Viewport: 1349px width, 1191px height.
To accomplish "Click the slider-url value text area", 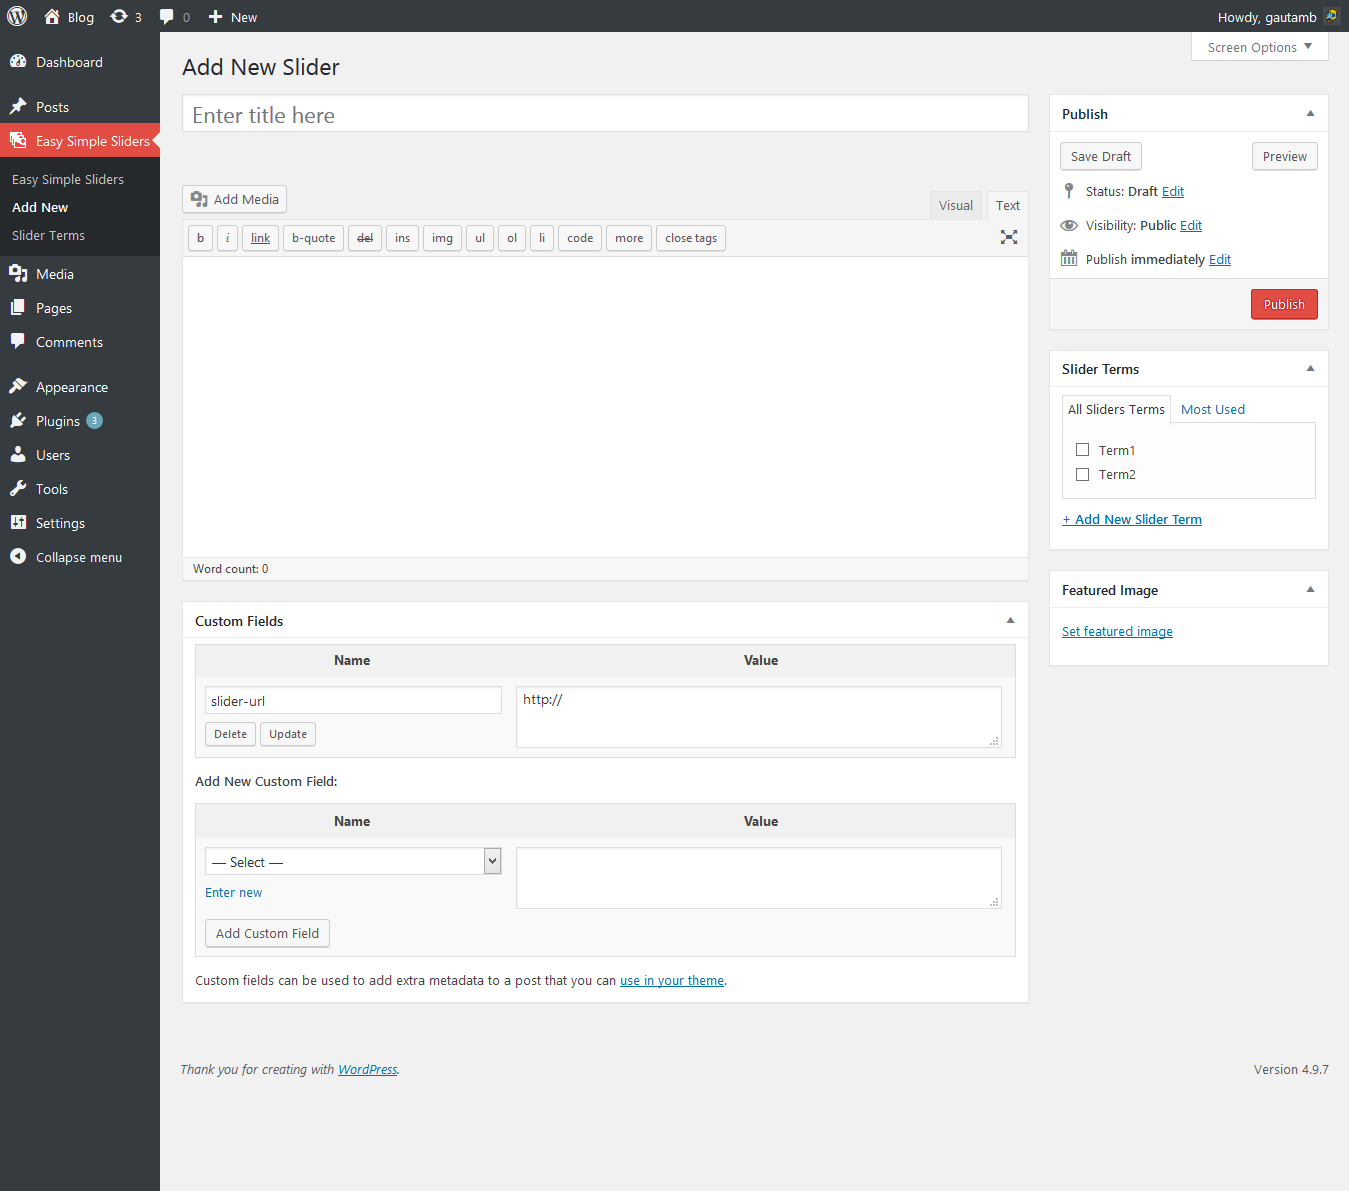I will pos(758,716).
